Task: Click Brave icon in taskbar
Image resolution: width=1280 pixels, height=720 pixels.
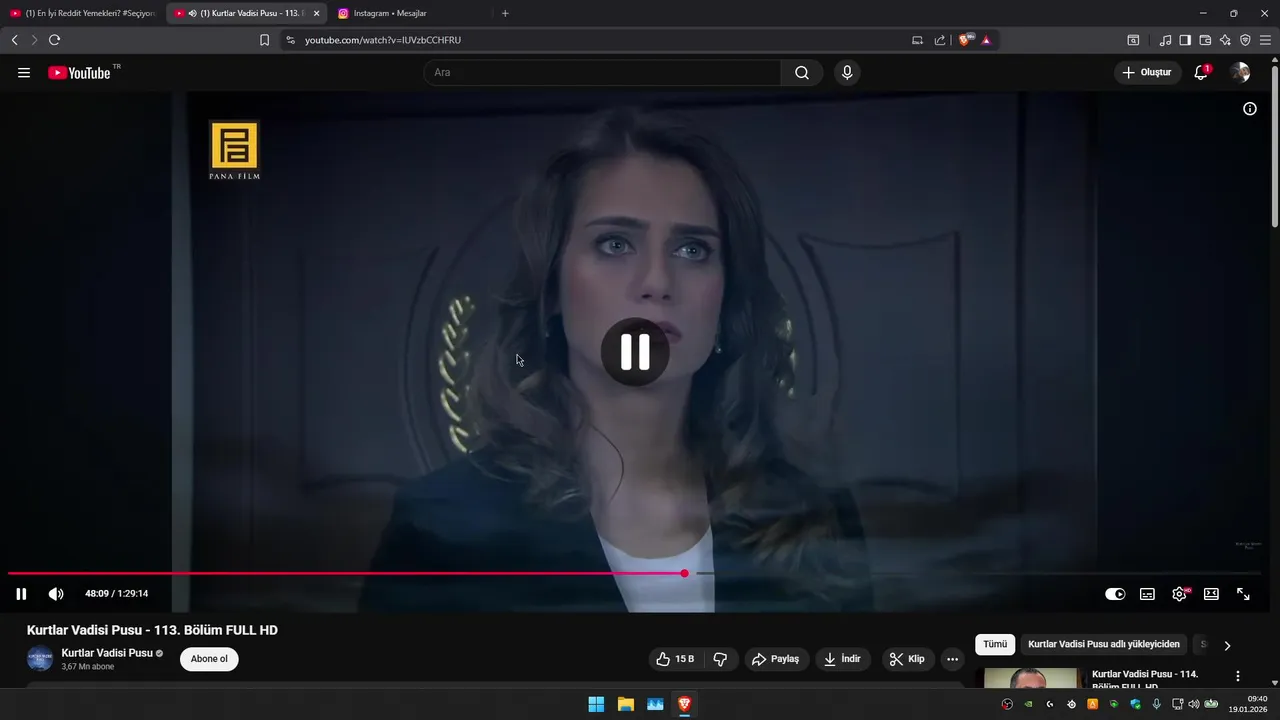Action: (684, 704)
